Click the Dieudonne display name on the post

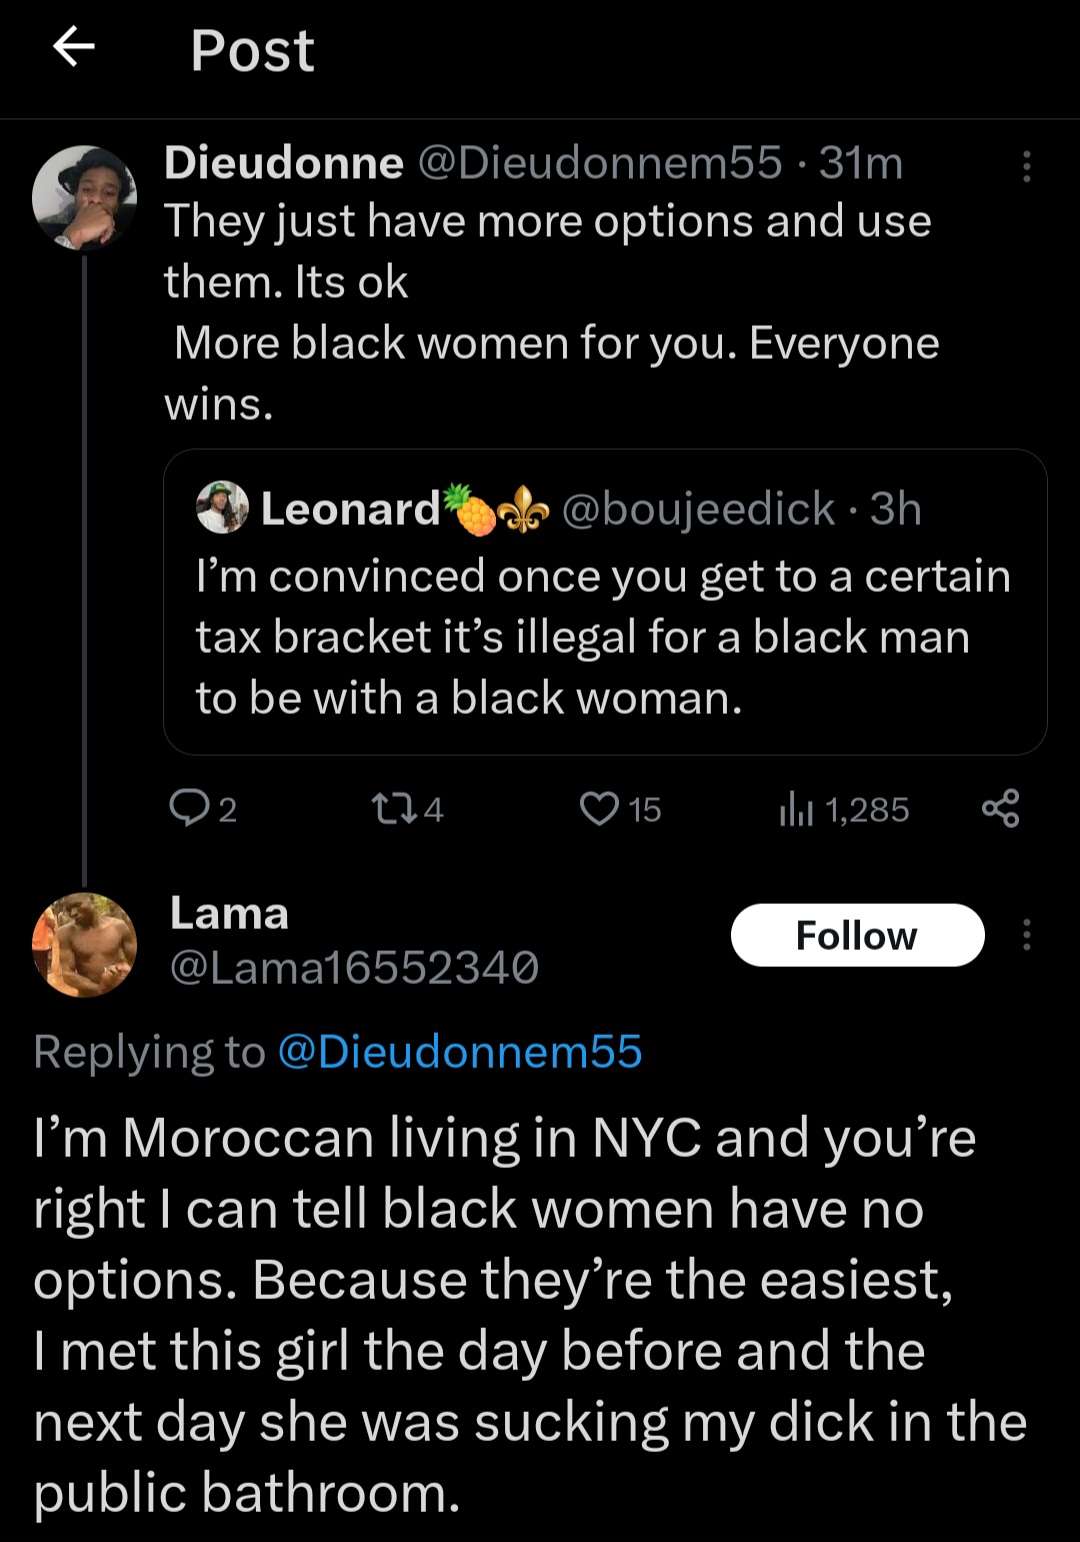(283, 163)
